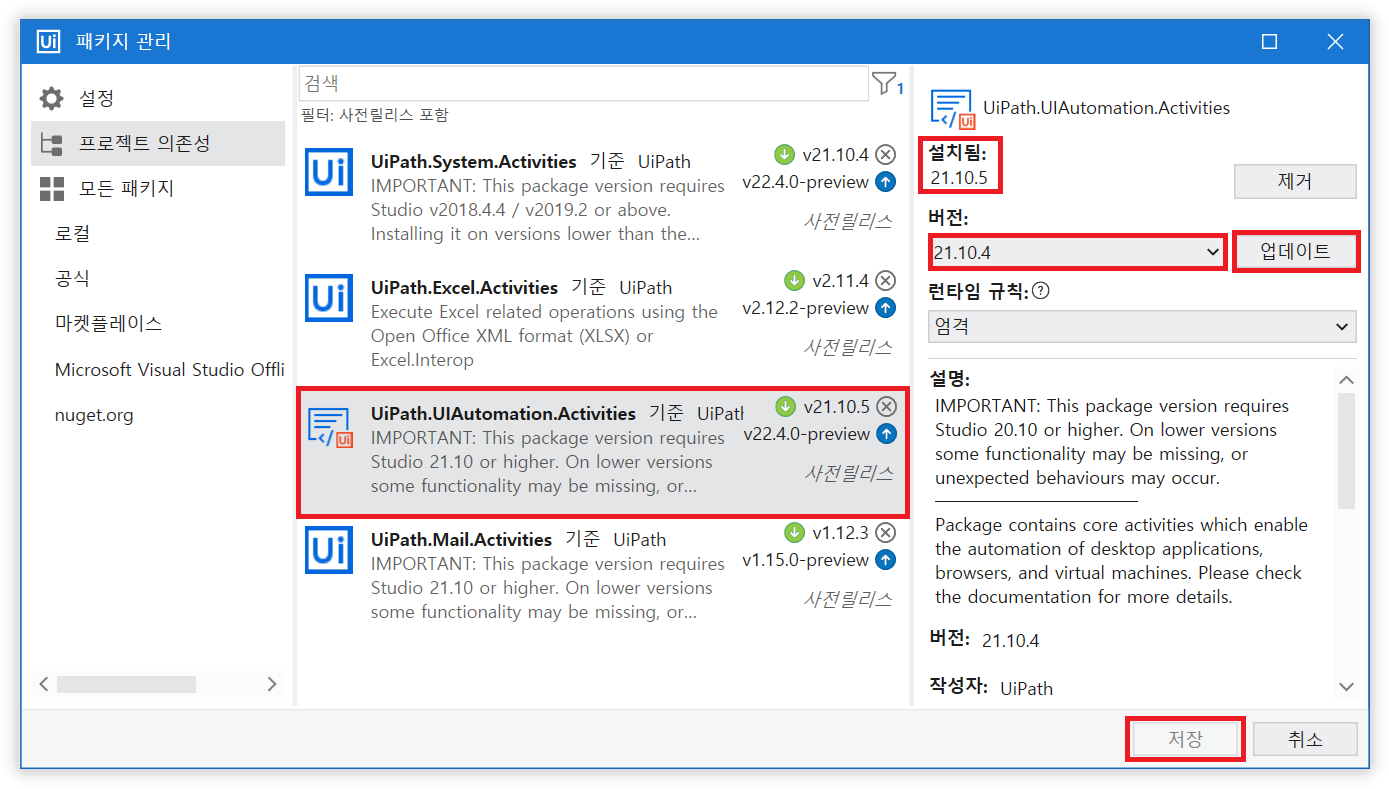The height and width of the screenshot is (789, 1389).
Task: Open the runtime rule 엄격 dropdown
Action: coord(1142,326)
